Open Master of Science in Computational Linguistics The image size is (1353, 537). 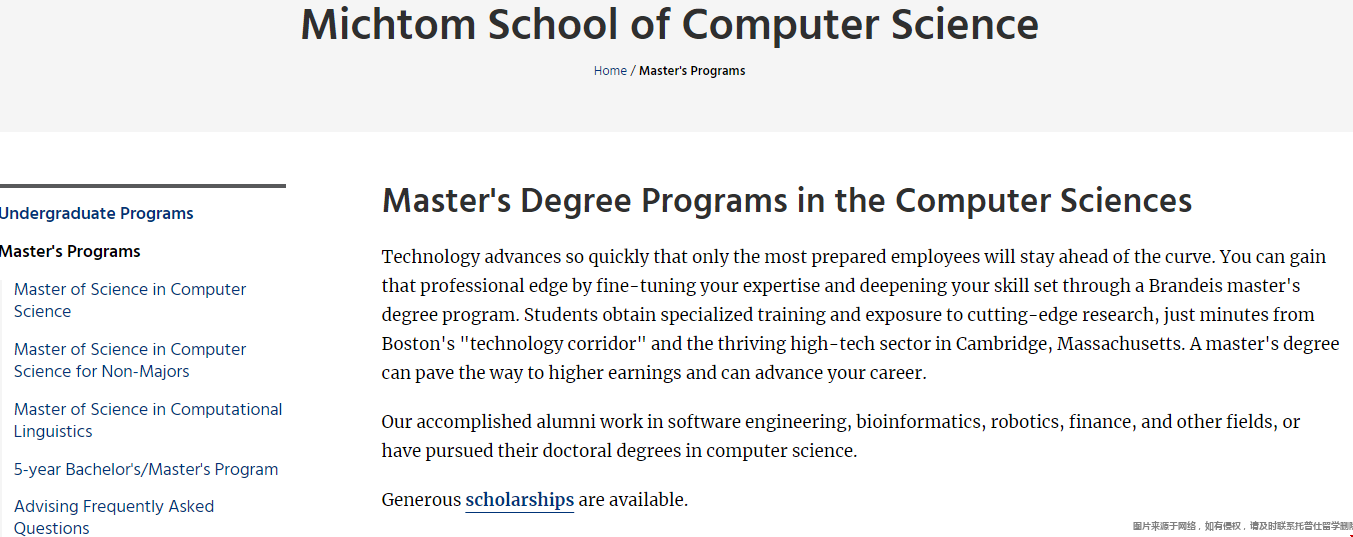click(x=148, y=420)
